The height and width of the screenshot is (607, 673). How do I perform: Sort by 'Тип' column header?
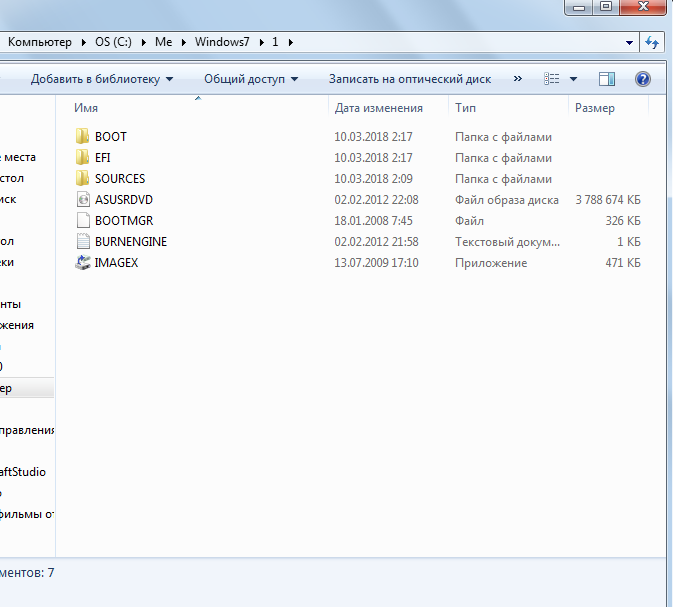[465, 108]
